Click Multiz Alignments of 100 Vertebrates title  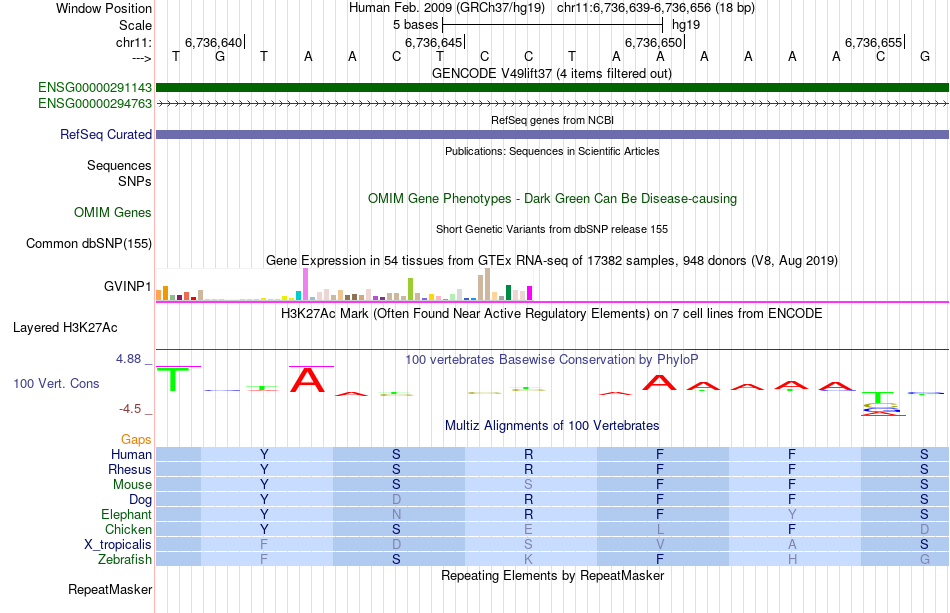552,425
